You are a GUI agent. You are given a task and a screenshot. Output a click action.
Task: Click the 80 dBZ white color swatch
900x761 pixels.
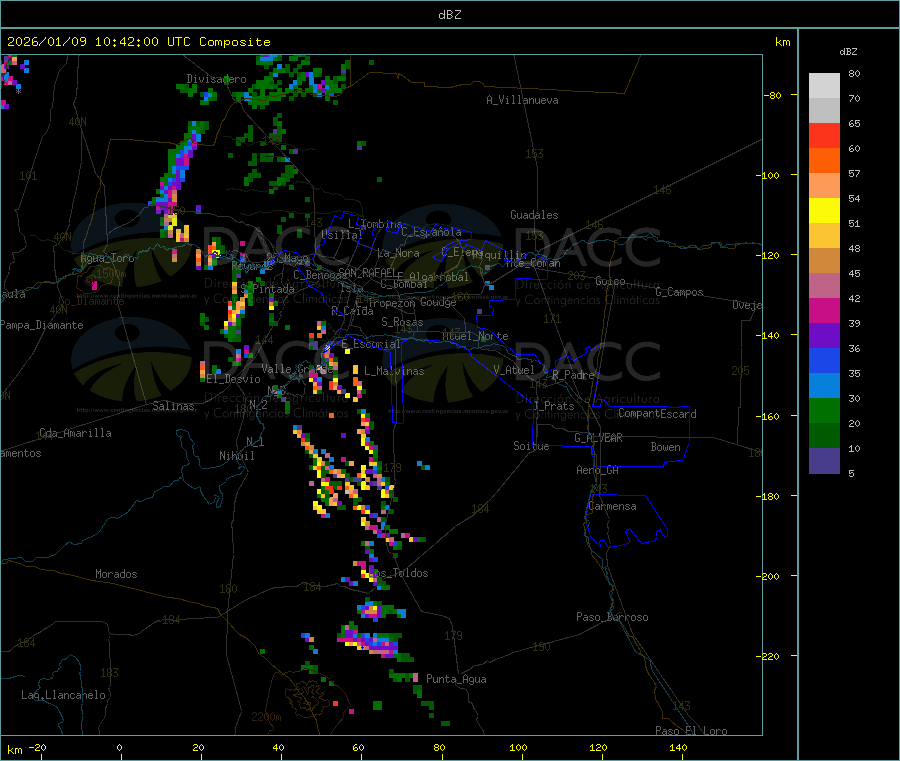[x=824, y=86]
